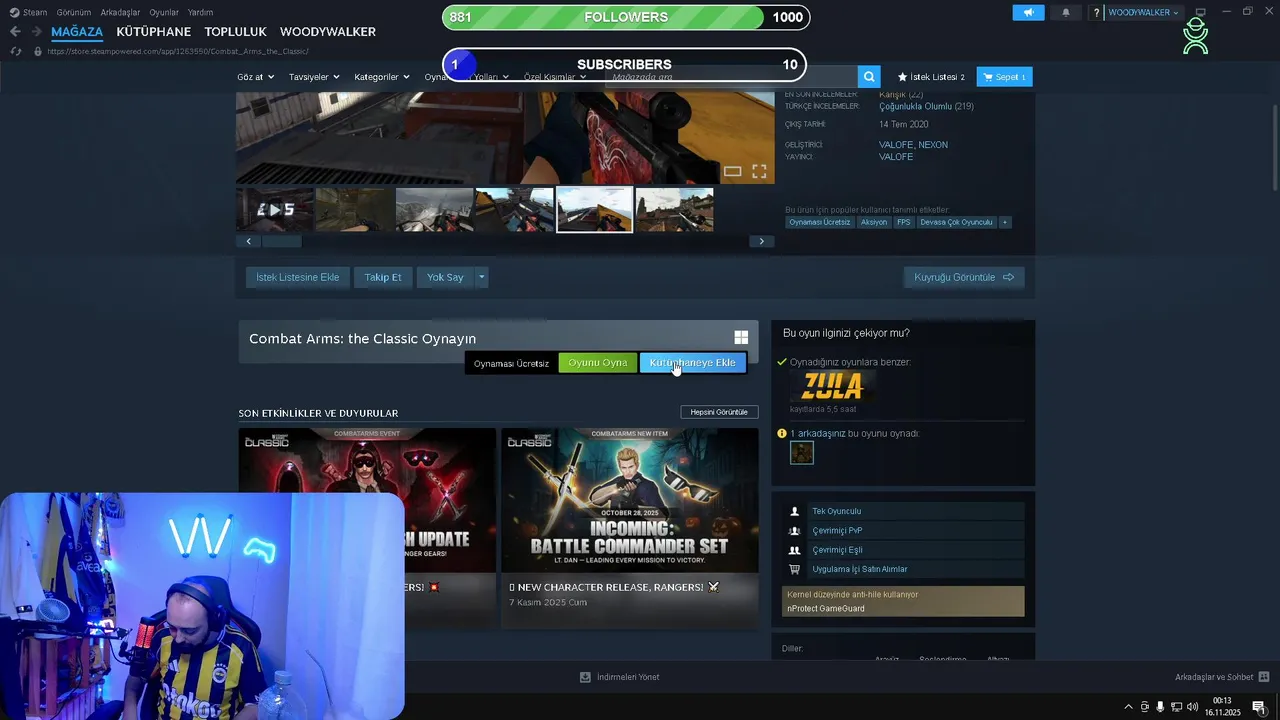The image size is (1280, 720).
Task: Expand the Özel Kısımlar dropdown
Action: (x=555, y=77)
